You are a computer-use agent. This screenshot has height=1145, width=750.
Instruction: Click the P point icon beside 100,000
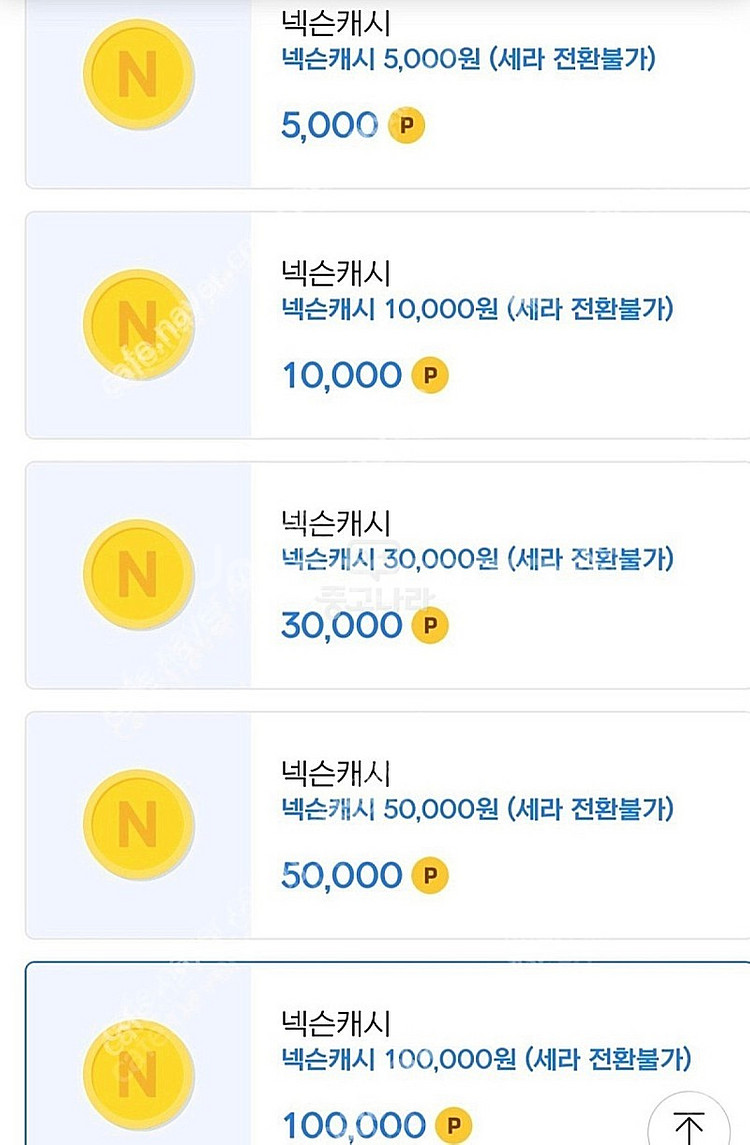(453, 1126)
